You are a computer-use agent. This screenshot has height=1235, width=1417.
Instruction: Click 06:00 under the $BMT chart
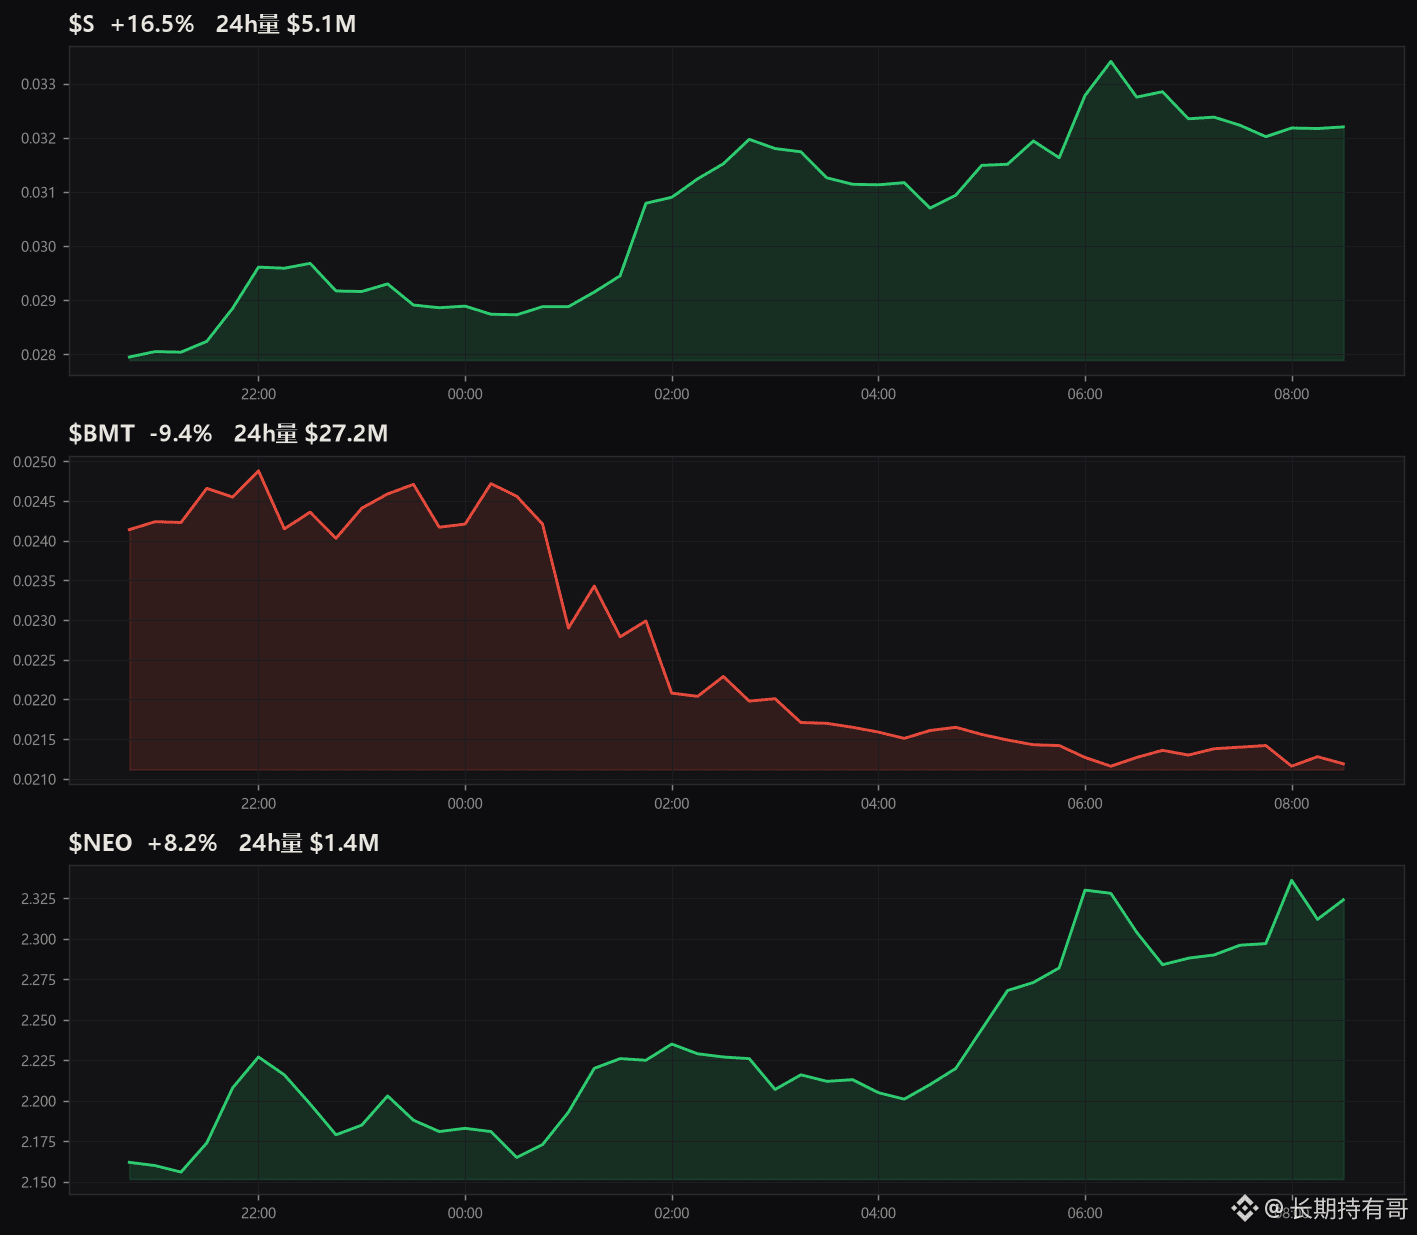pyautogui.click(x=1085, y=804)
